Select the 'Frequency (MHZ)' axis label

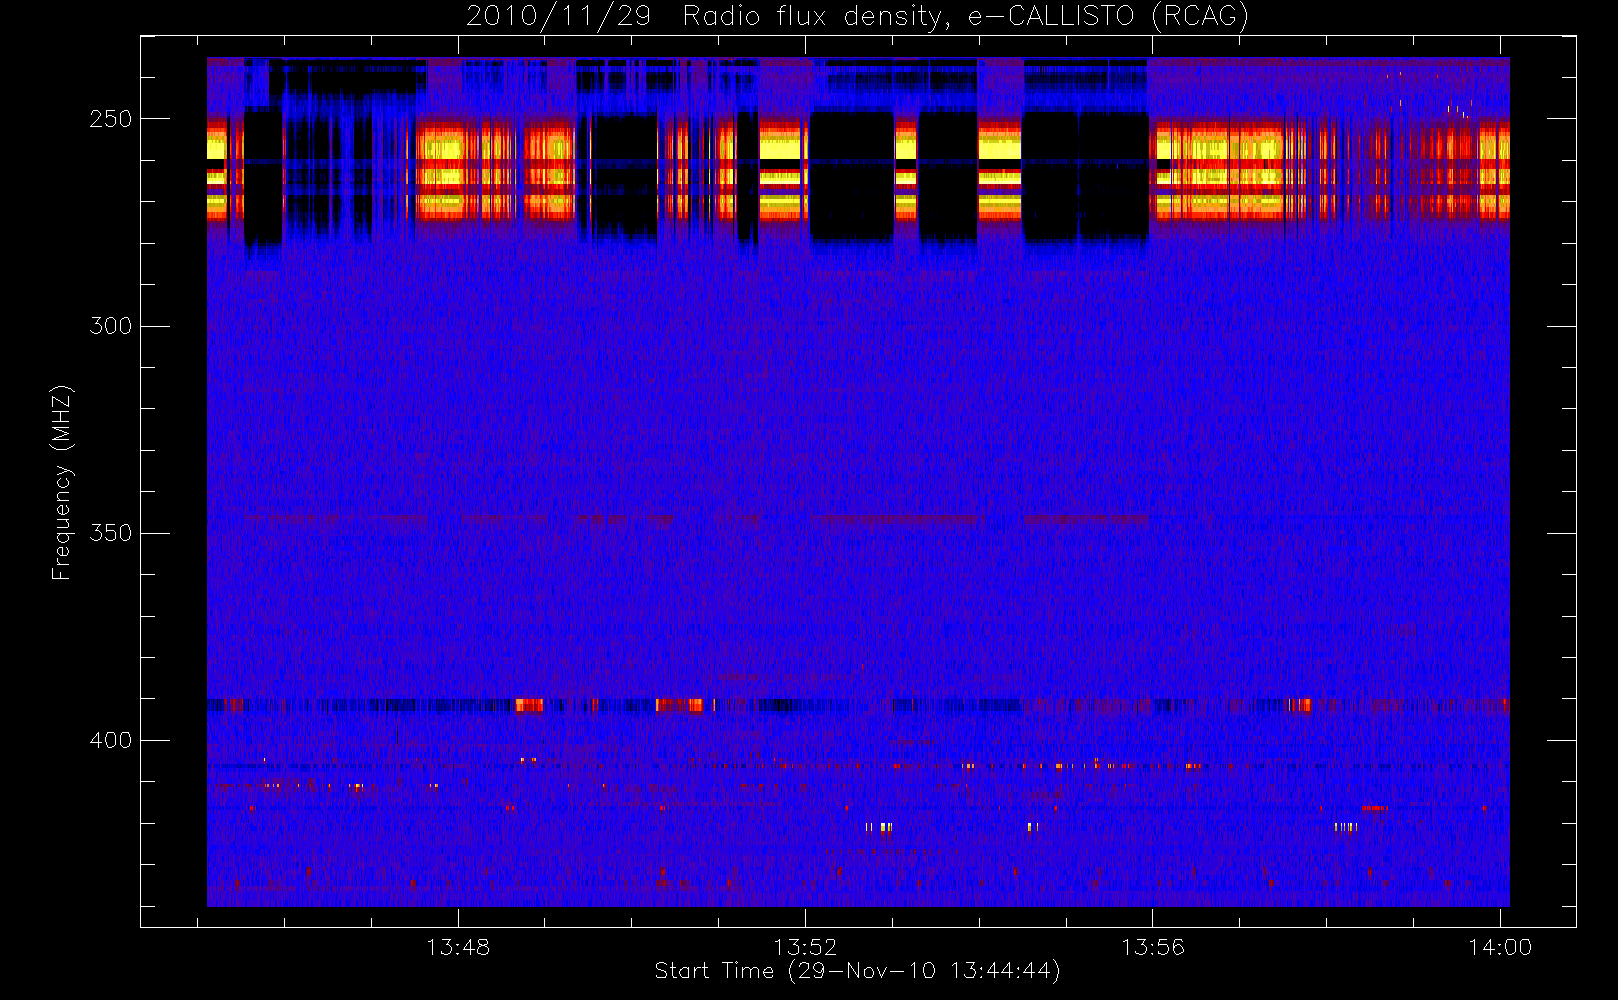click(x=62, y=482)
